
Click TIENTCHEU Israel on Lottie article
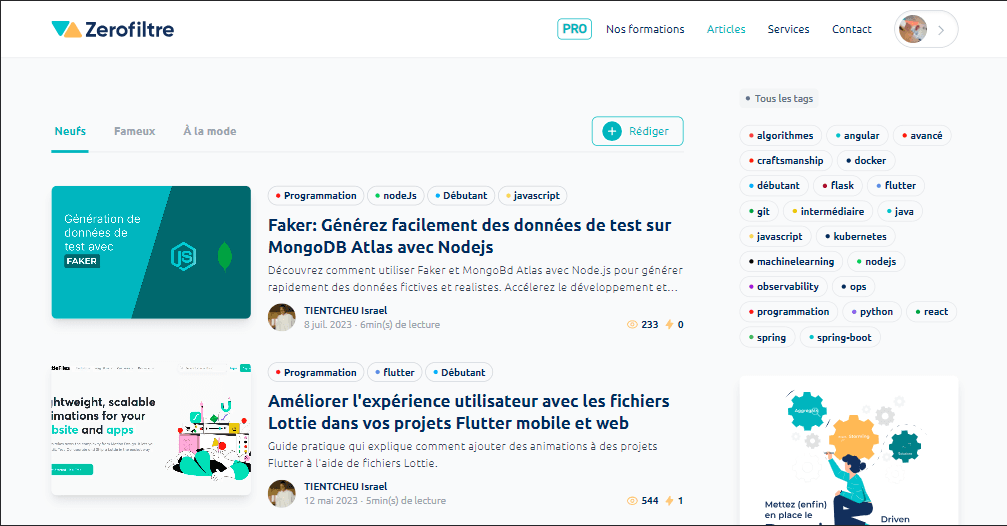coord(346,486)
